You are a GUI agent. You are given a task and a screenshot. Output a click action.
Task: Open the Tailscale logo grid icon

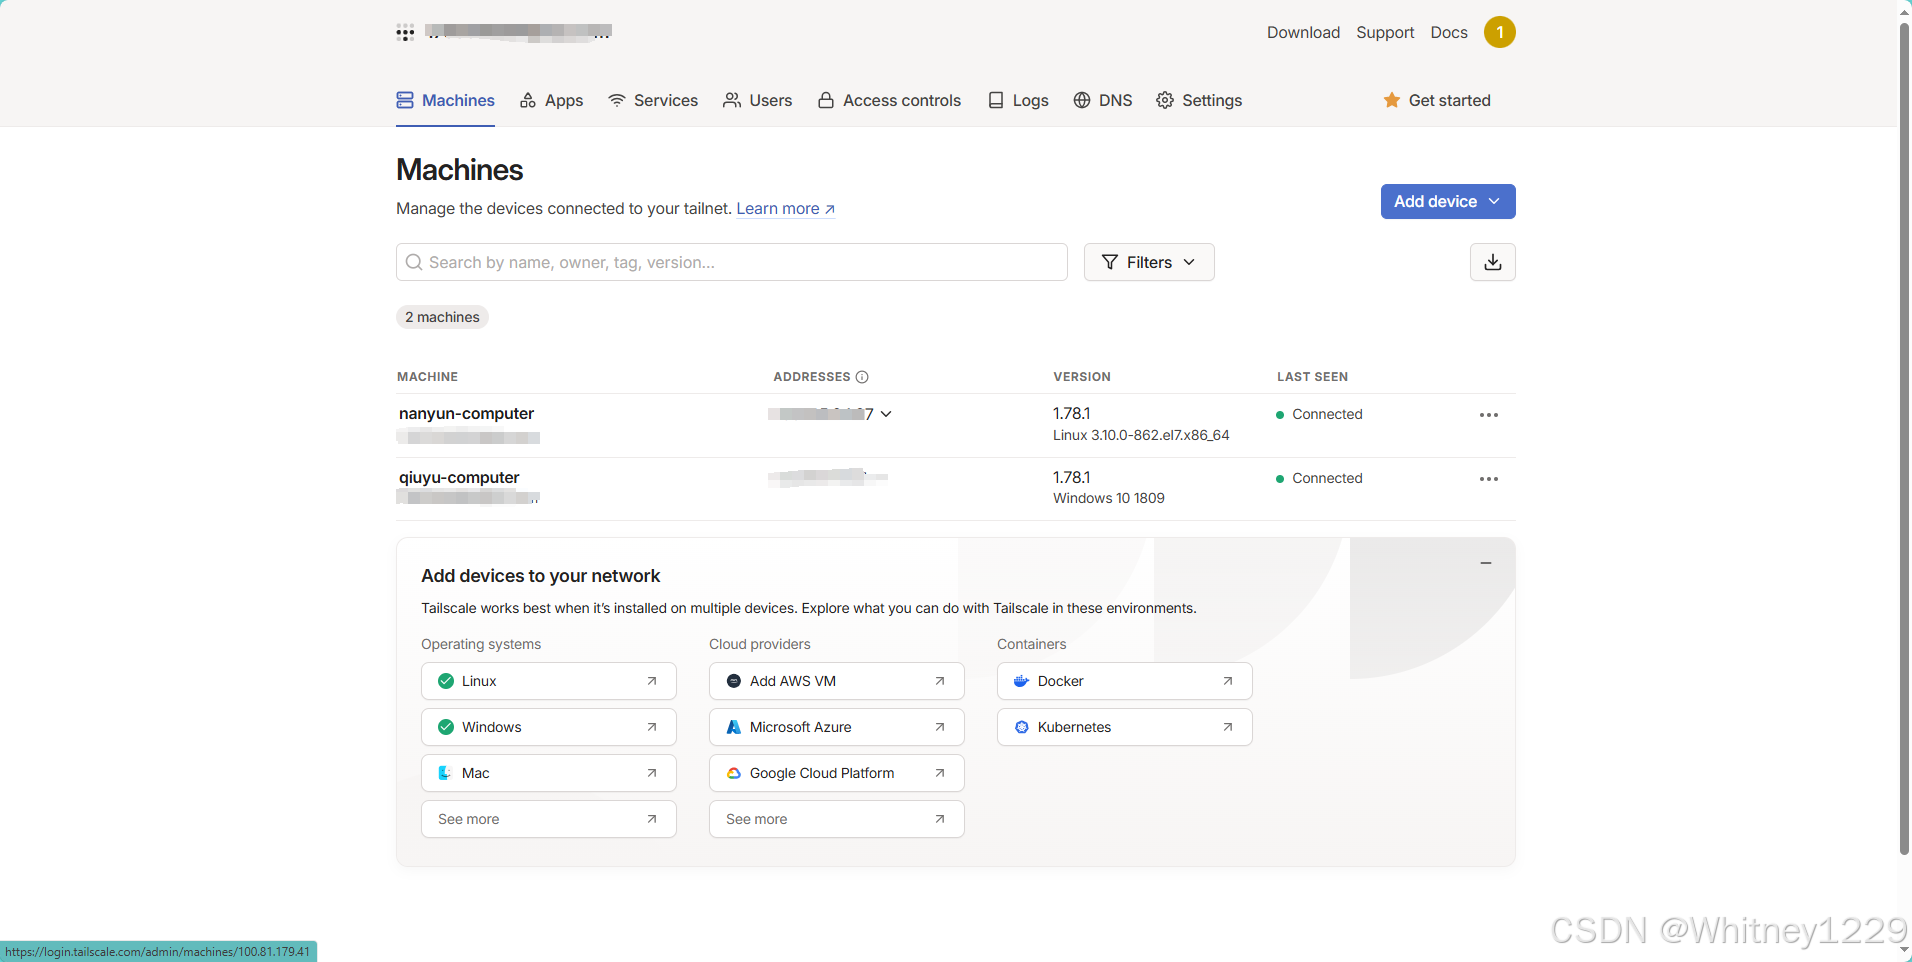pyautogui.click(x=405, y=33)
